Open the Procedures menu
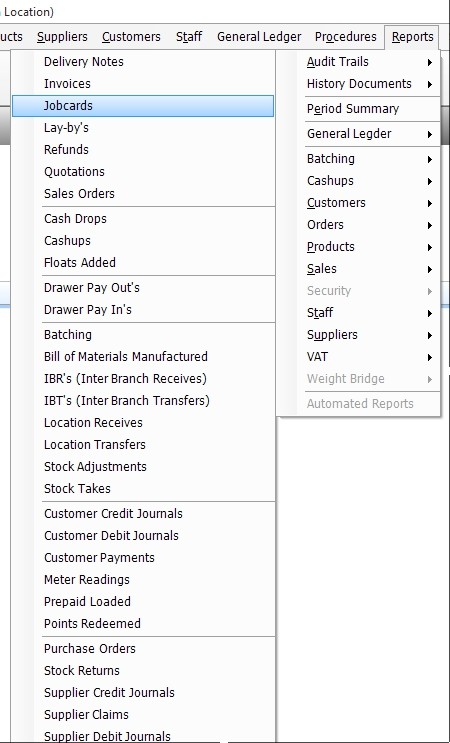This screenshot has width=450, height=743. (x=346, y=37)
